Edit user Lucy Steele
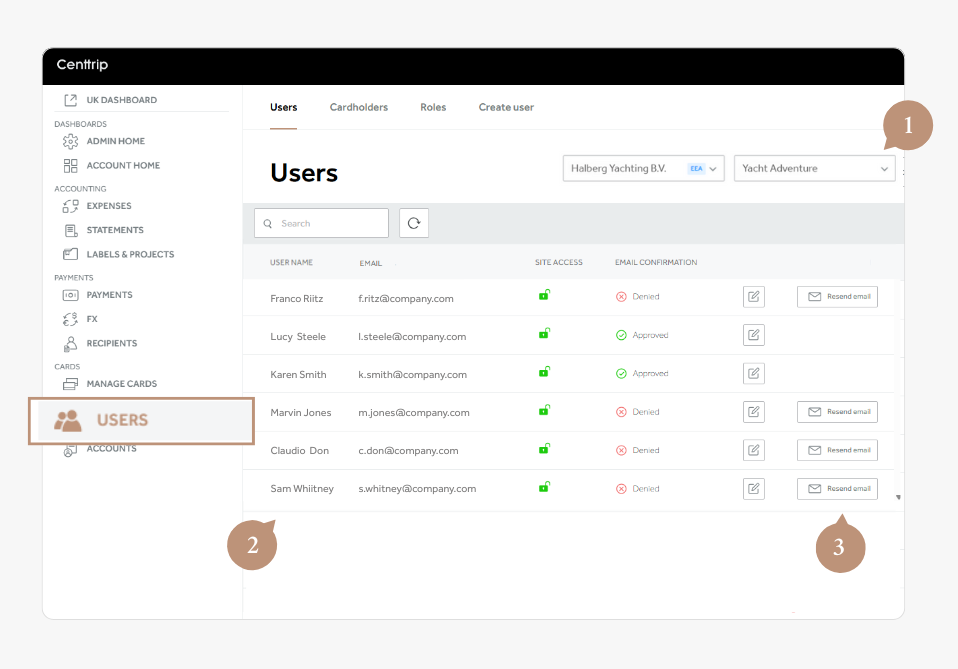This screenshot has height=669, width=958. 753,335
